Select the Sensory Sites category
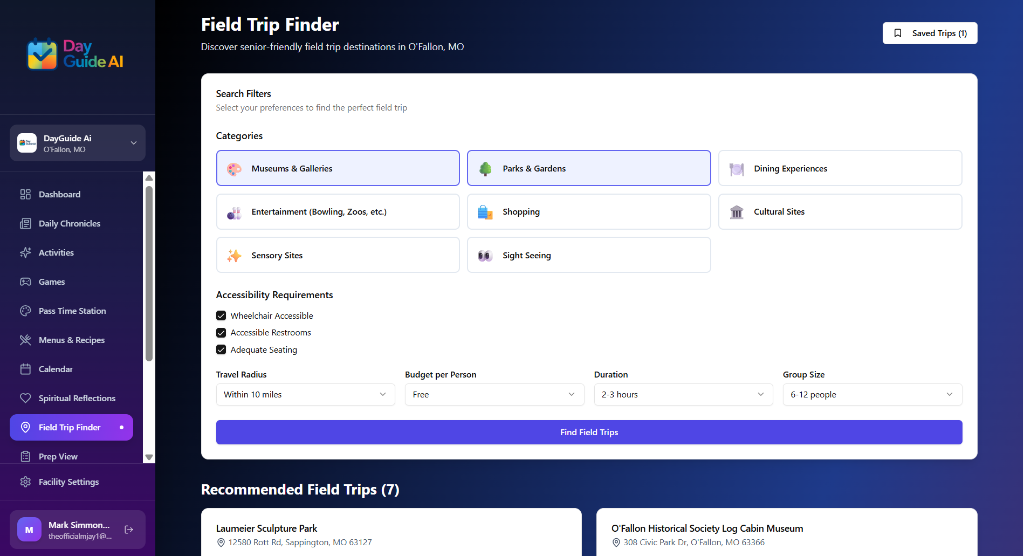The width and height of the screenshot is (1024, 556). point(338,255)
